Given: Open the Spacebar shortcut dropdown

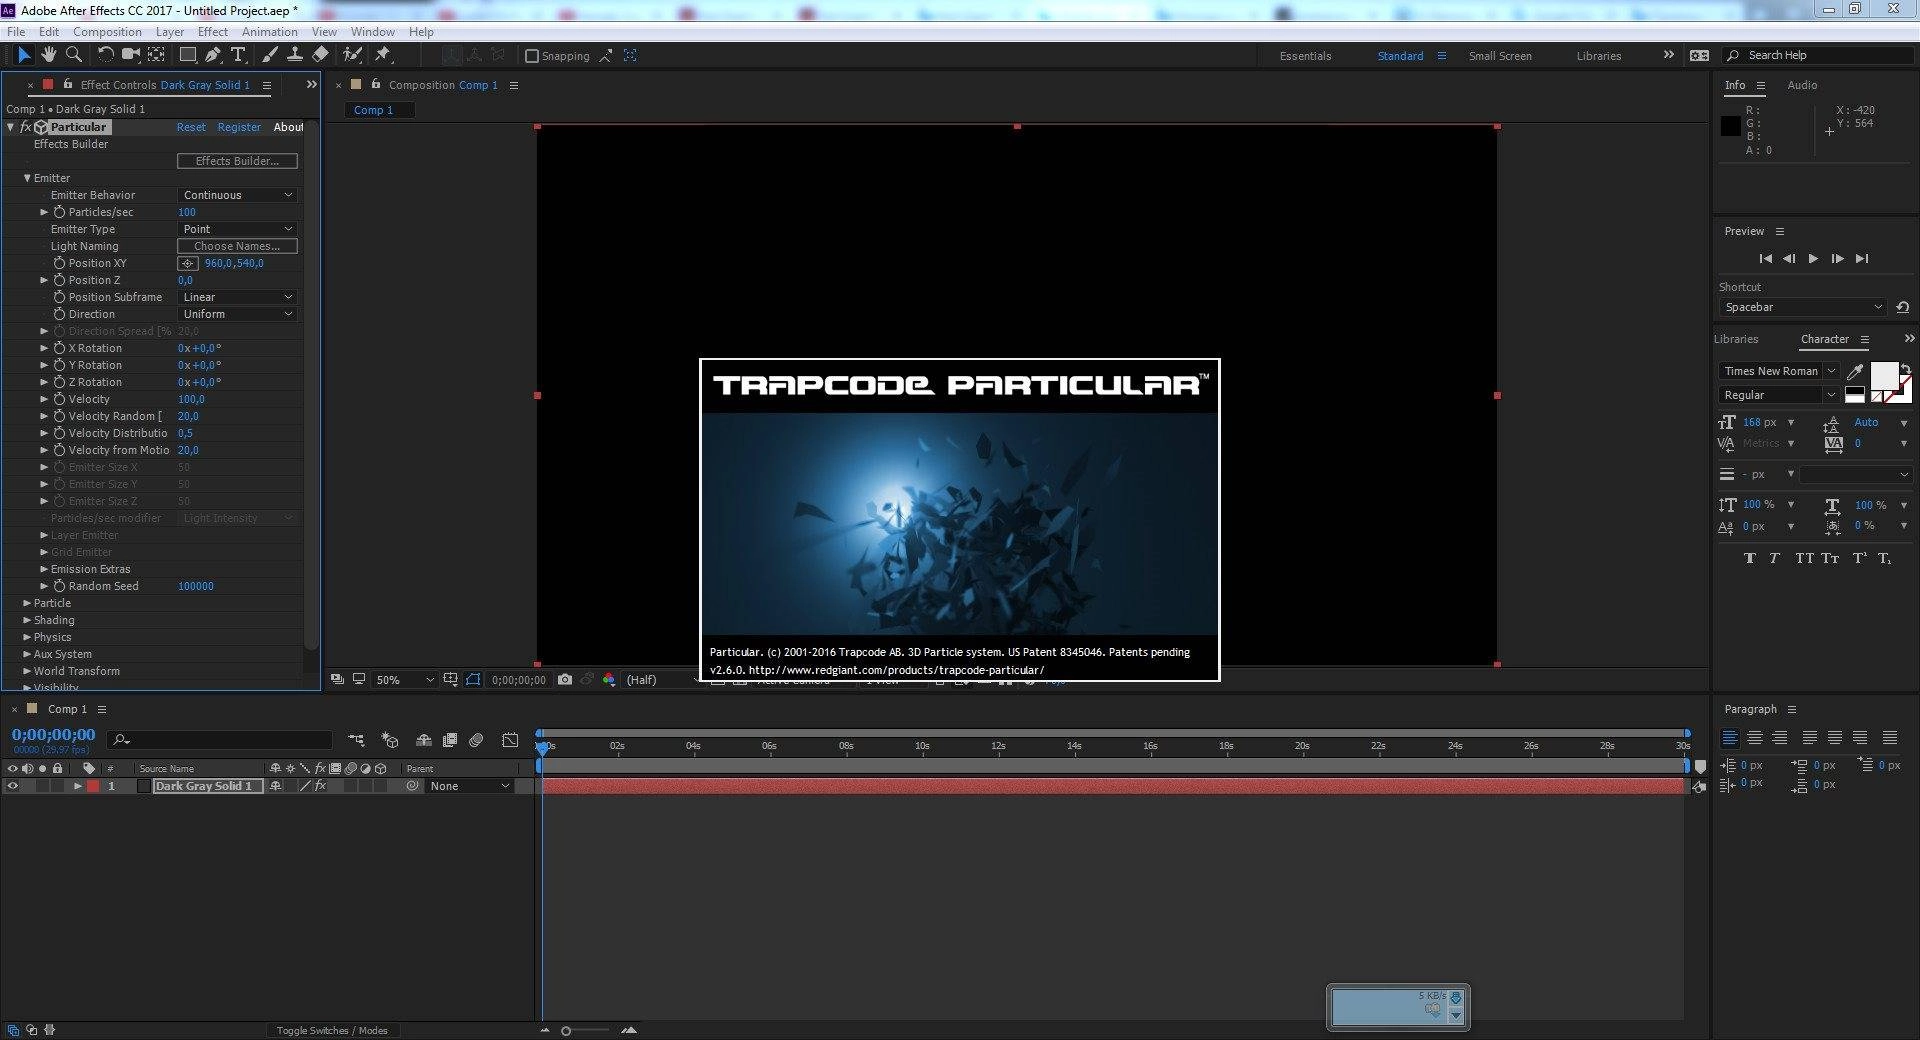Looking at the screenshot, I should tap(1803, 307).
